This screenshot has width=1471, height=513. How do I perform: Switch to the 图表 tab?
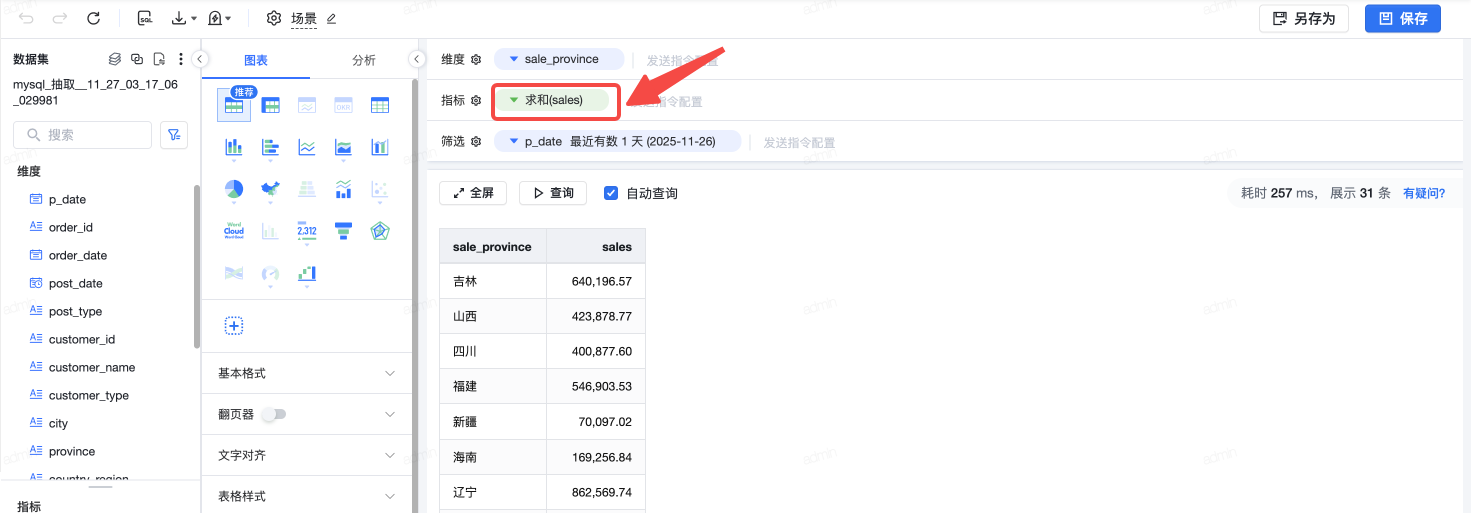point(256,60)
